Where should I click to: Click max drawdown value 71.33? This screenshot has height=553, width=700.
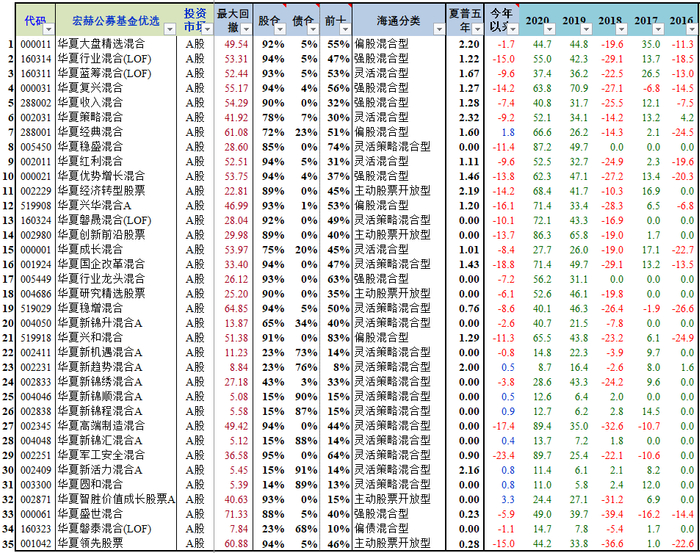pos(236,514)
